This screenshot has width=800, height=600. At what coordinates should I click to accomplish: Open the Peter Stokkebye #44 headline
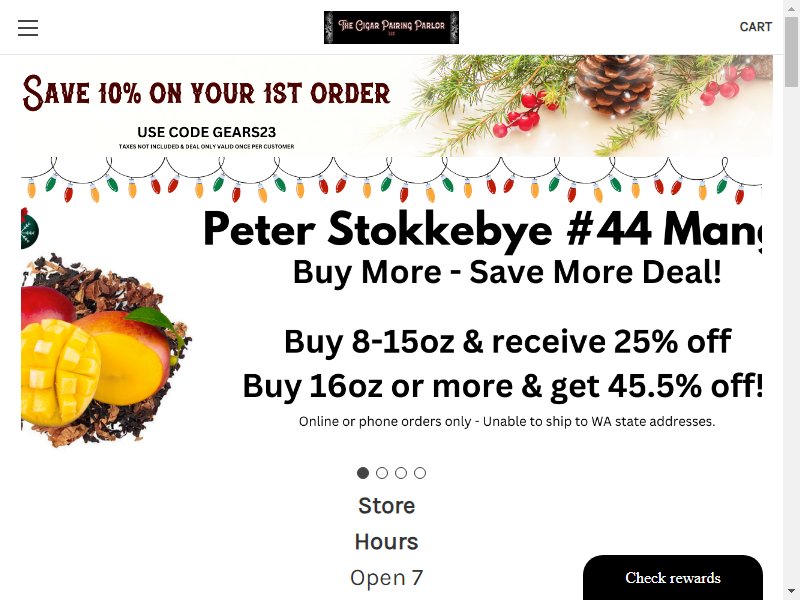click(x=482, y=230)
